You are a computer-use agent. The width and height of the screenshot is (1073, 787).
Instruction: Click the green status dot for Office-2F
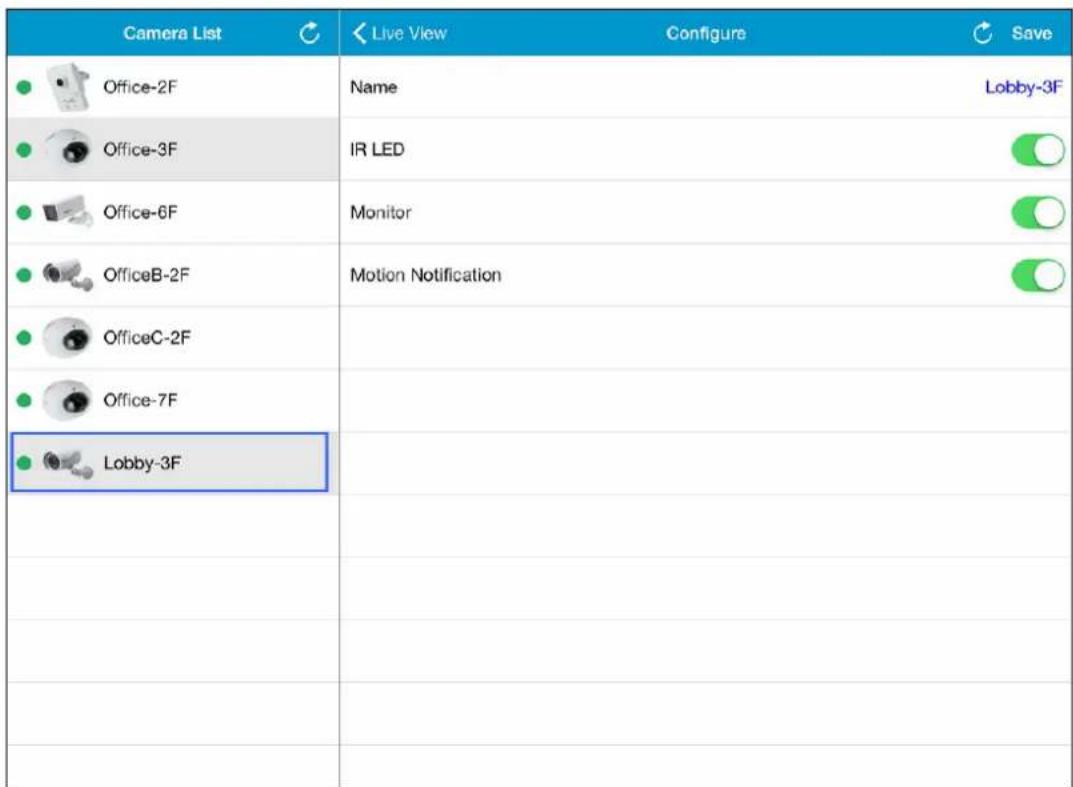(24, 87)
